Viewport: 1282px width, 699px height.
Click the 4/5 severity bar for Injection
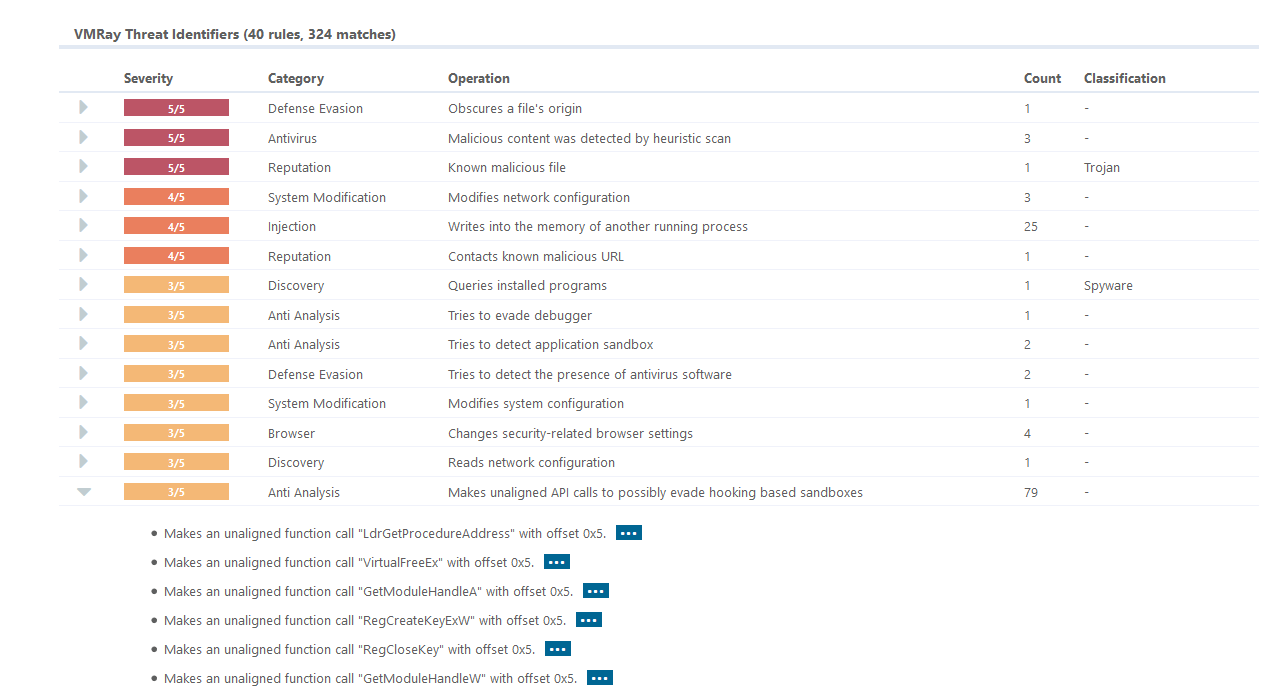coord(176,226)
